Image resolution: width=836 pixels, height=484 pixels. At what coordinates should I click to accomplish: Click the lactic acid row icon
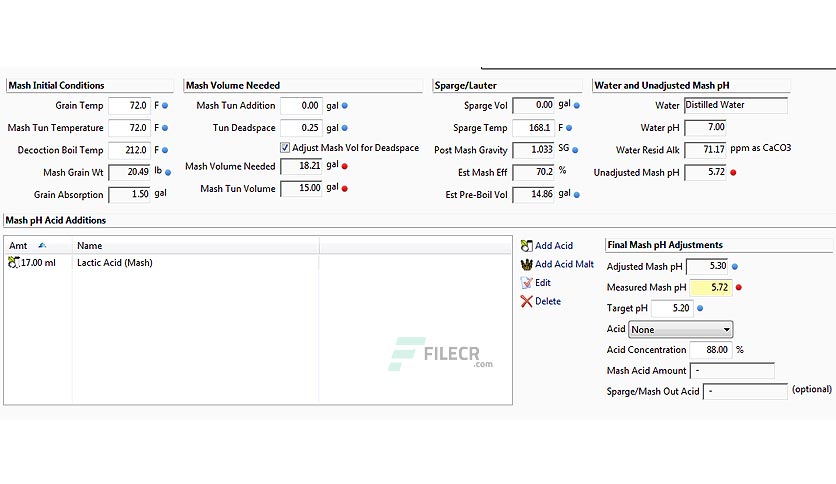tap(13, 262)
